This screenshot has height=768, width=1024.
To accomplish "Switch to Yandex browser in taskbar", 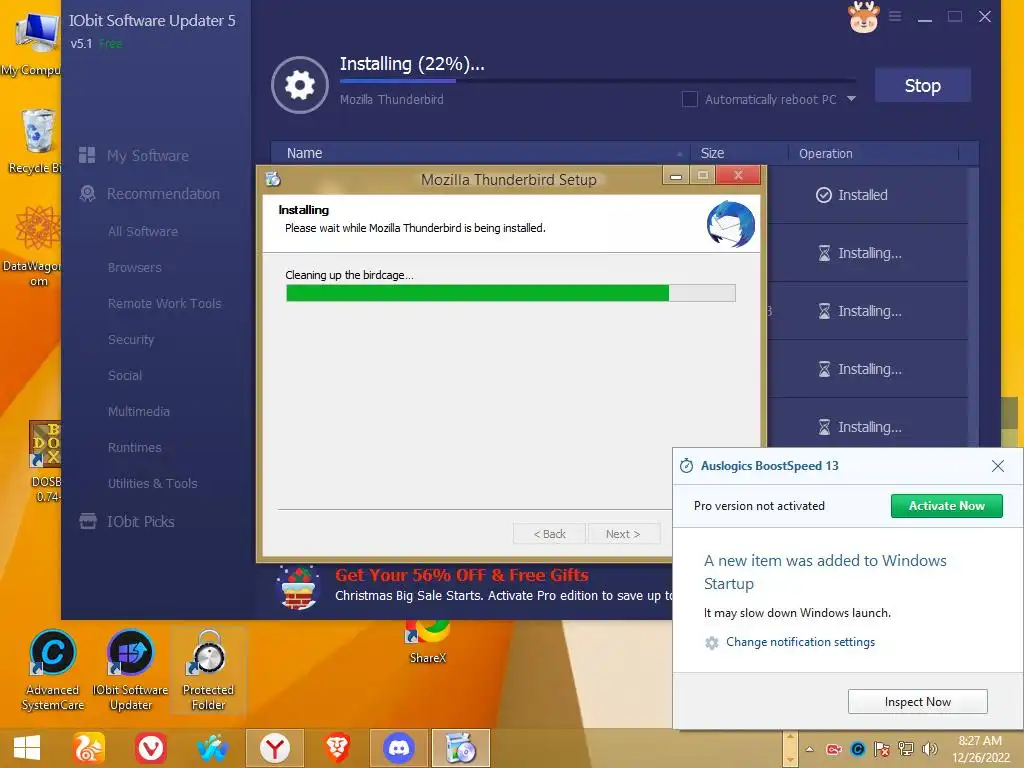I will click(275, 748).
